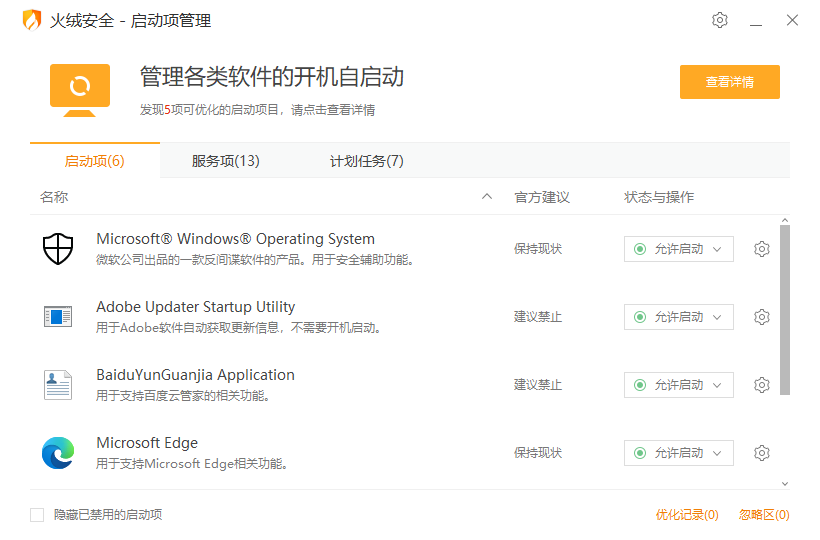Open gear options for Adobe Updater row

[761, 317]
